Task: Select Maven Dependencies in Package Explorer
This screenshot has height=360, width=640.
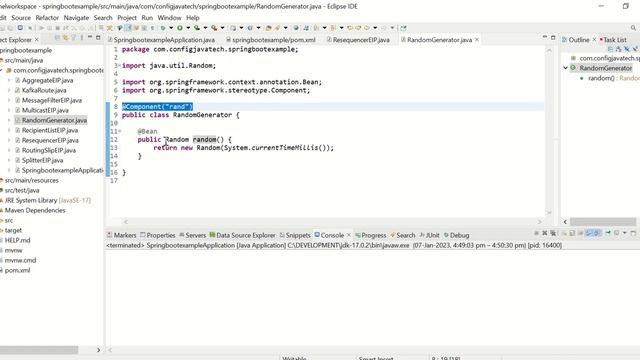Action: (x=35, y=210)
